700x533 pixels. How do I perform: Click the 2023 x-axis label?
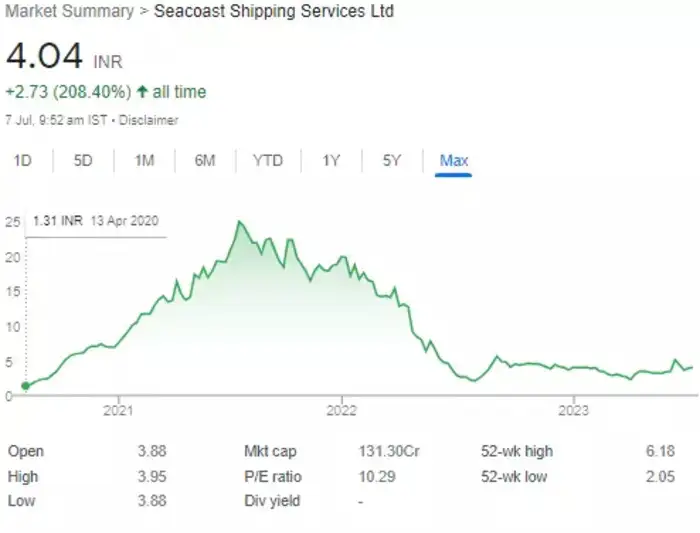coord(573,410)
